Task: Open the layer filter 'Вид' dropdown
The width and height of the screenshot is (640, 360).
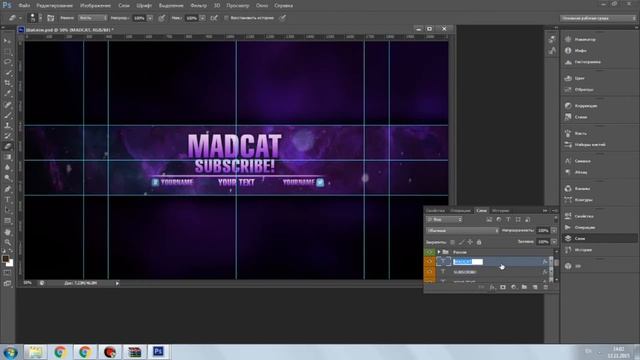Action: tap(444, 220)
